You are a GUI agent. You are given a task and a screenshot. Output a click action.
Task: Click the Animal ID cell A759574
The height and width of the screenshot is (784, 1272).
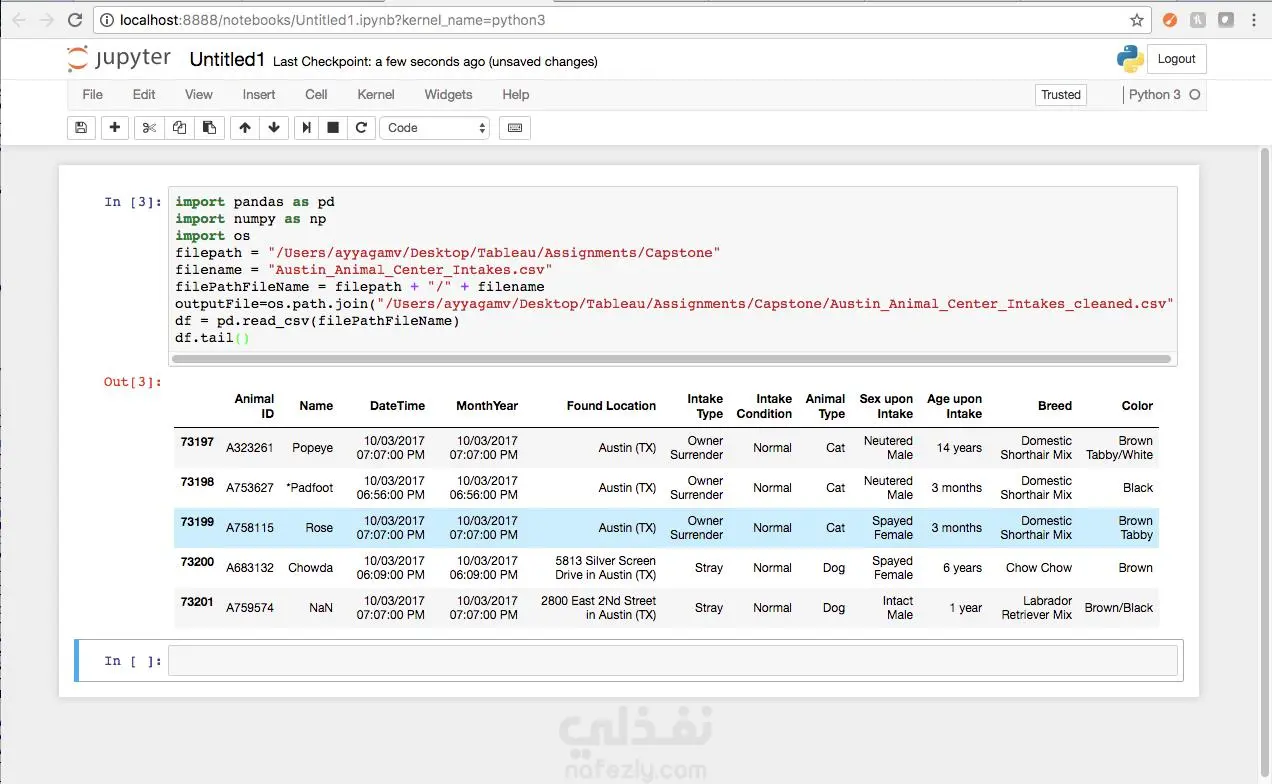point(250,608)
